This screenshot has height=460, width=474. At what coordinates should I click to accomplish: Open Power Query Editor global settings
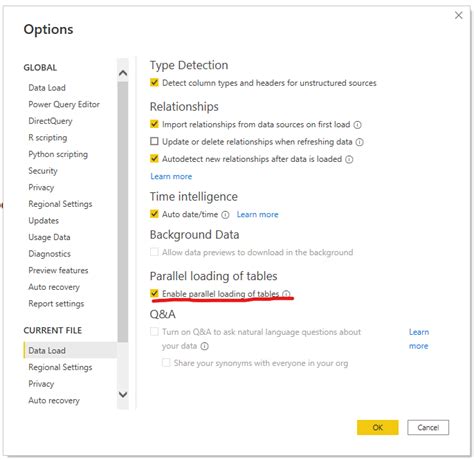pos(64,104)
